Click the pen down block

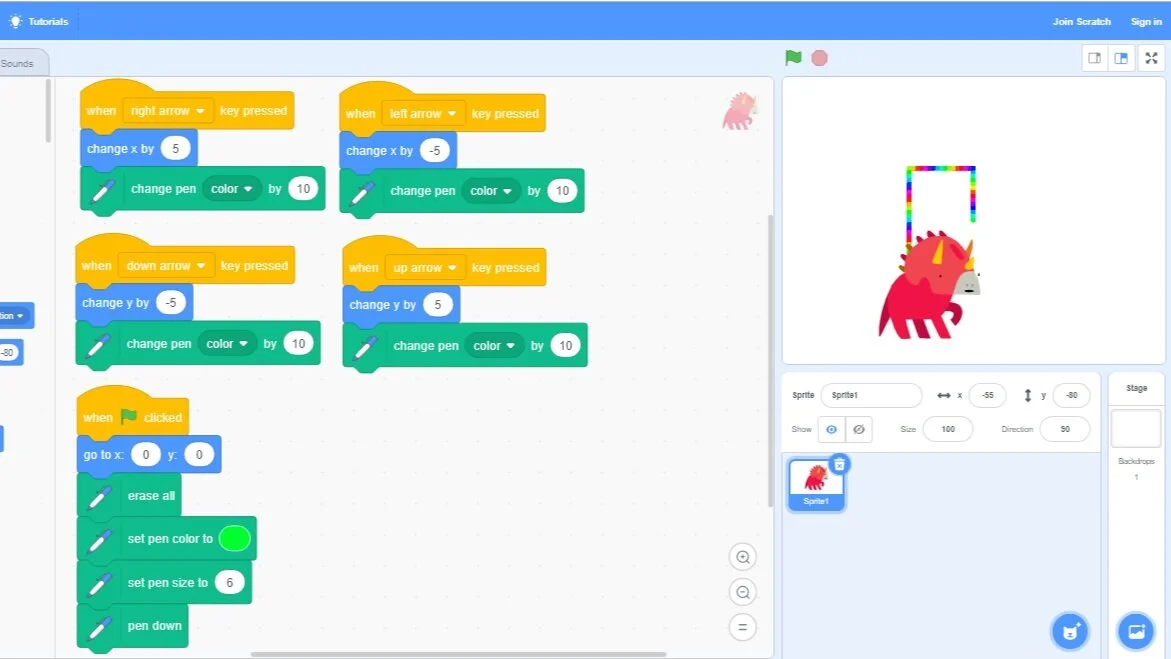[132, 626]
